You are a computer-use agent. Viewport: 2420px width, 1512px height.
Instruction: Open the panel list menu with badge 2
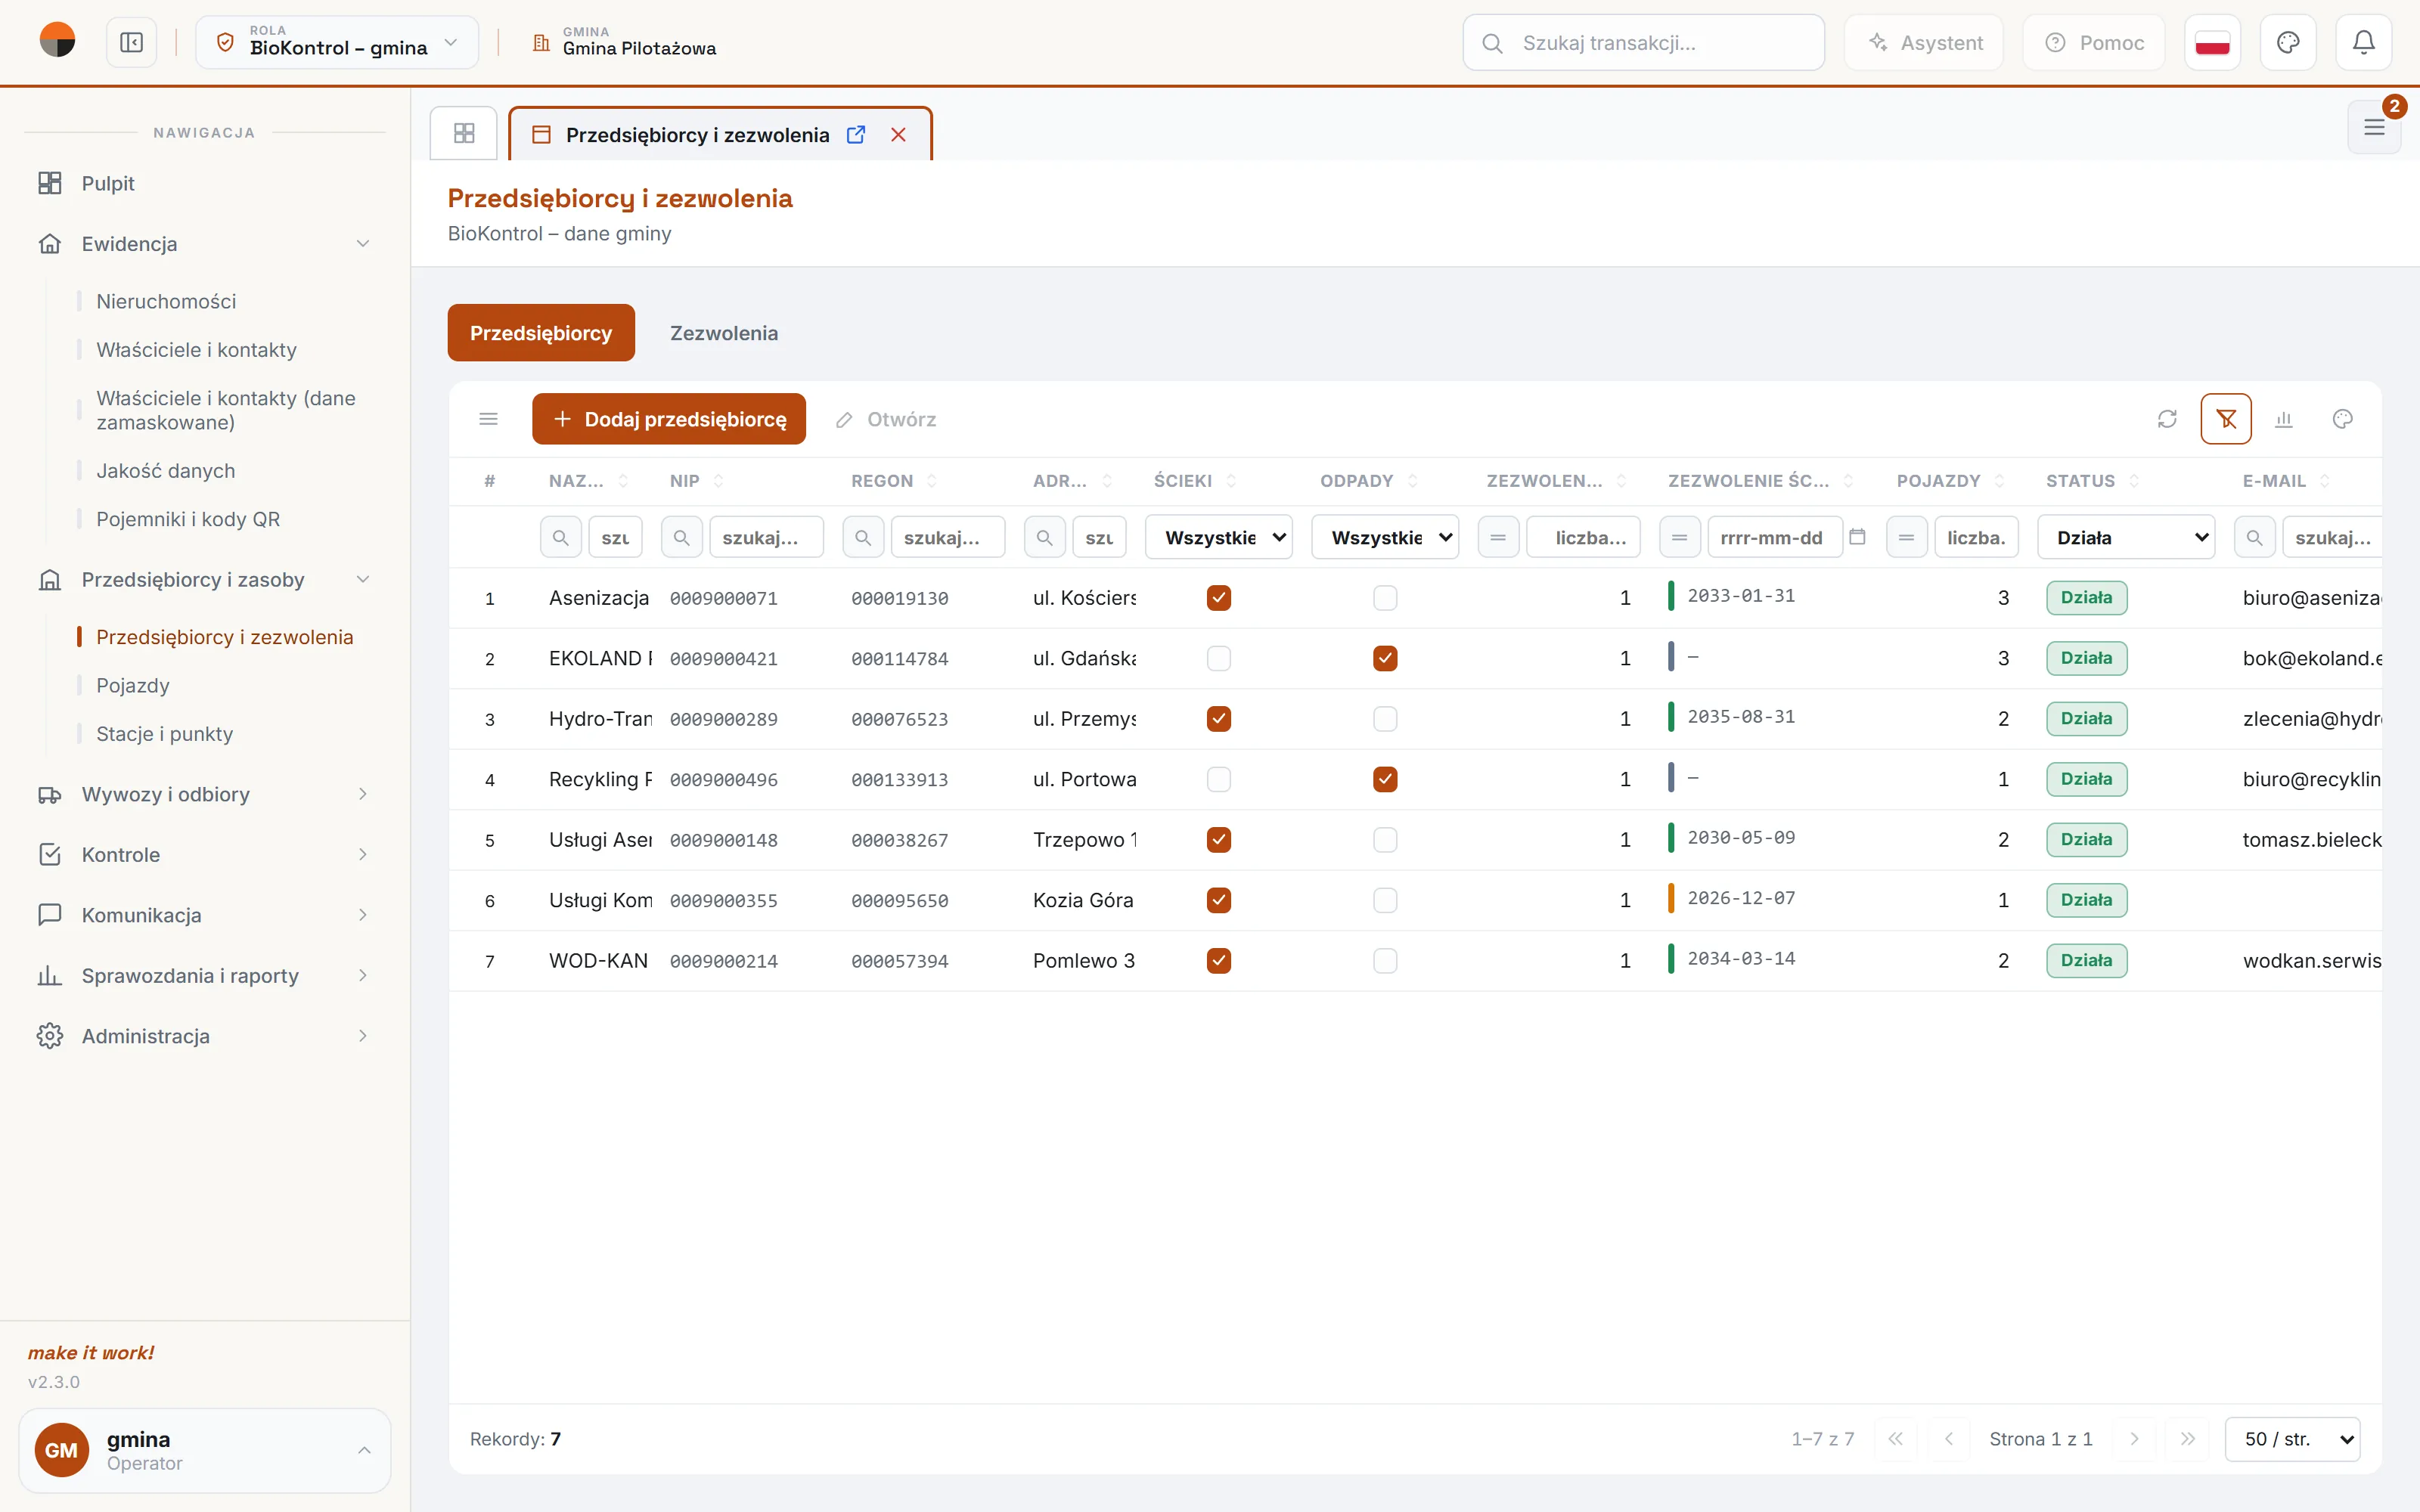point(2374,127)
